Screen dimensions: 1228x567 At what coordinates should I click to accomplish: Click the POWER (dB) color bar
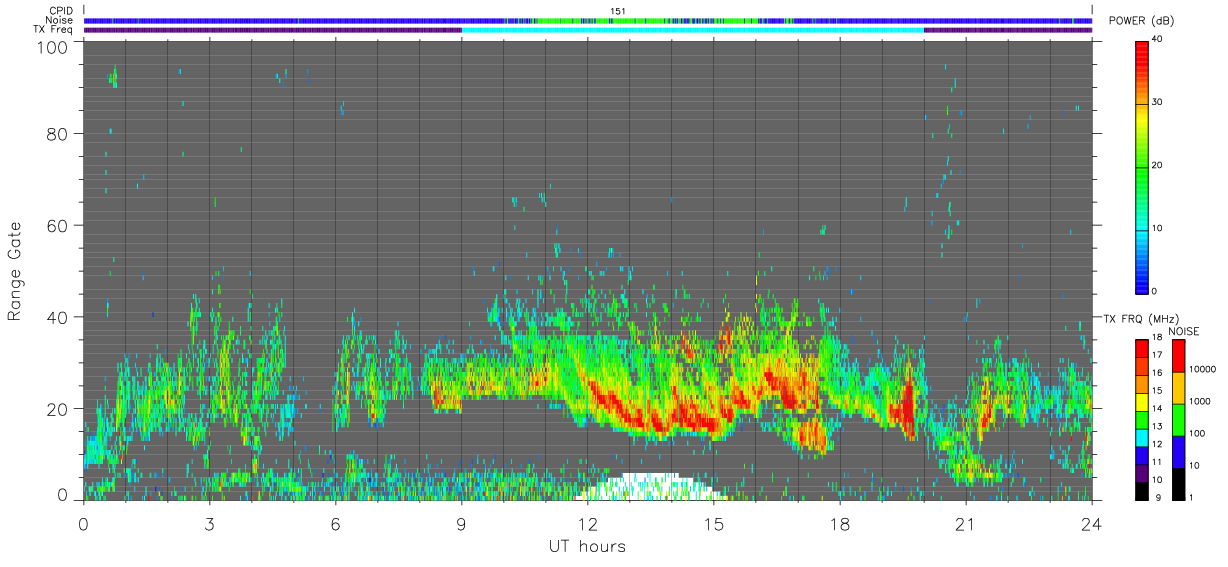(1142, 166)
